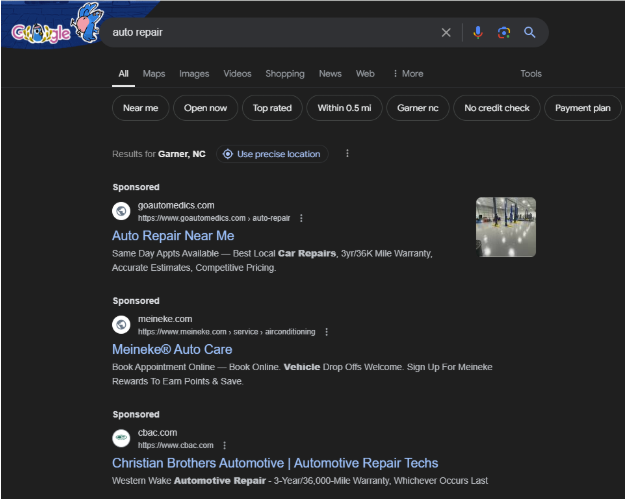The width and height of the screenshot is (625, 499).
Task: Click the Western Wake Automotive Repair description
Action: [x=300, y=481]
